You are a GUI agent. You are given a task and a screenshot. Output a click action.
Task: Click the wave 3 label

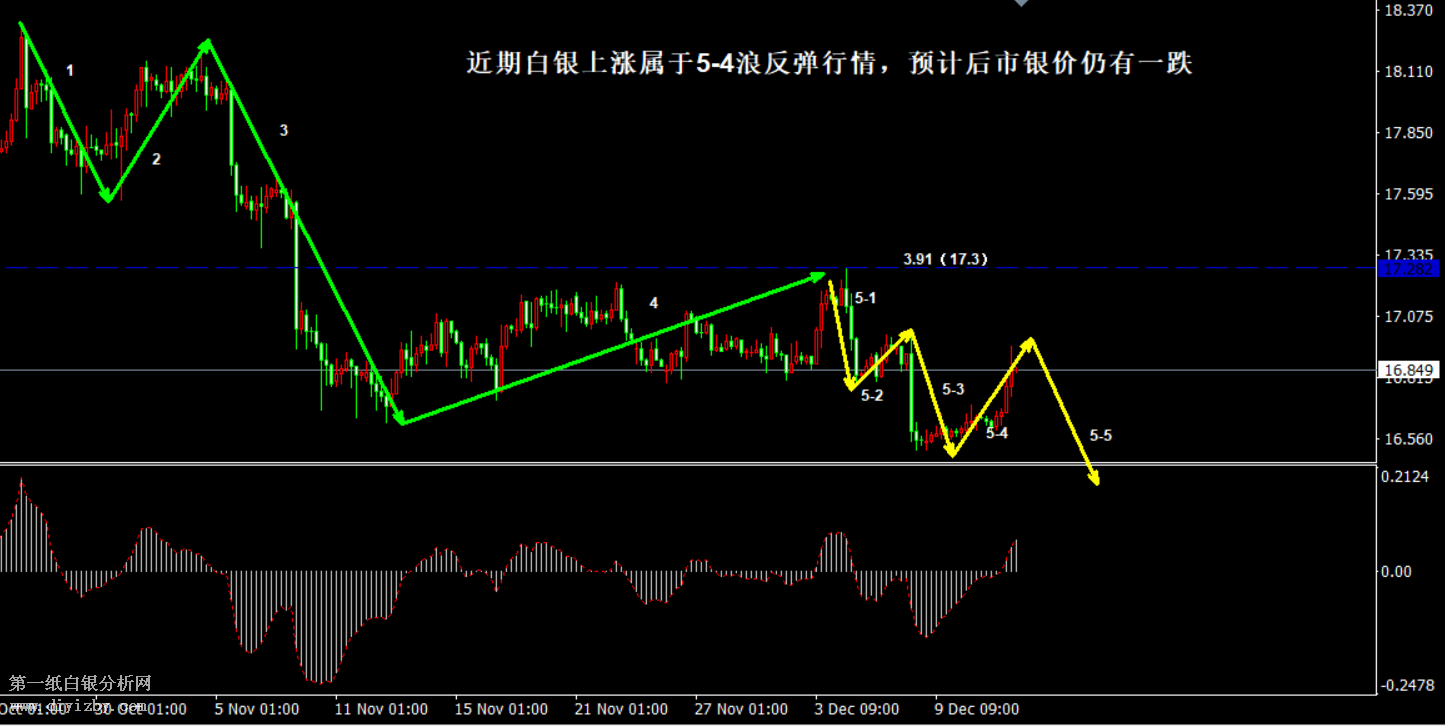point(284,130)
